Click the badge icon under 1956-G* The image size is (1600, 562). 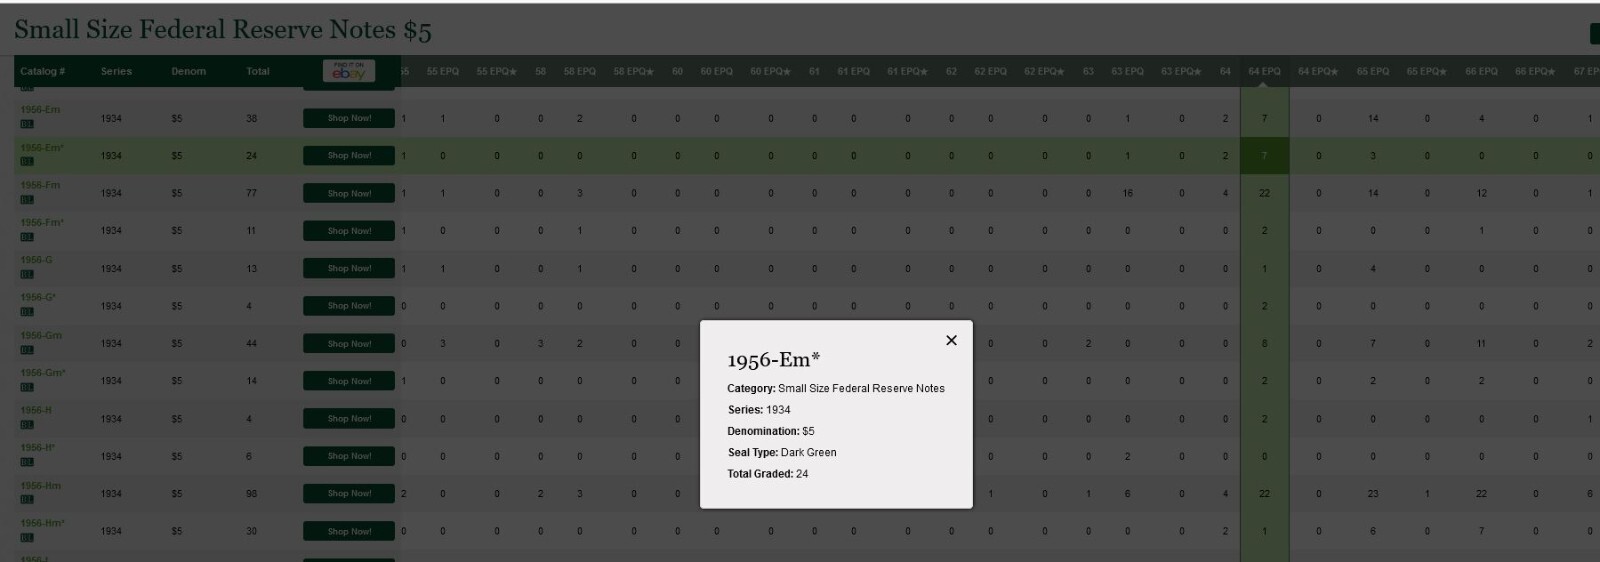(x=27, y=312)
